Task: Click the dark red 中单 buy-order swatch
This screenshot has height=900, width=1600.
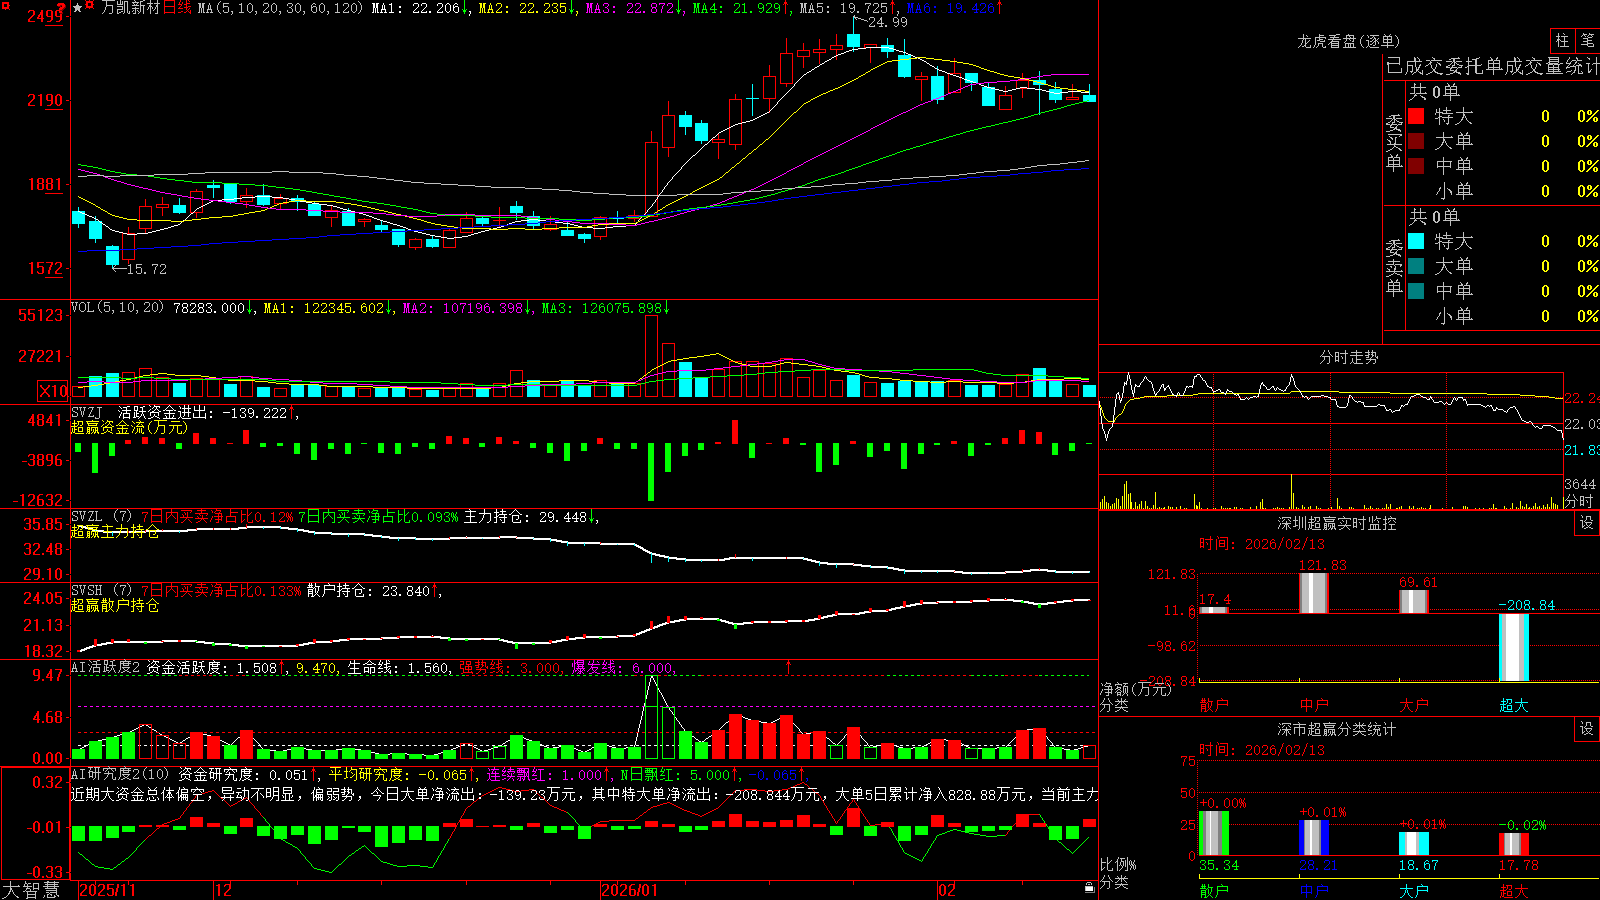Action: point(1416,166)
